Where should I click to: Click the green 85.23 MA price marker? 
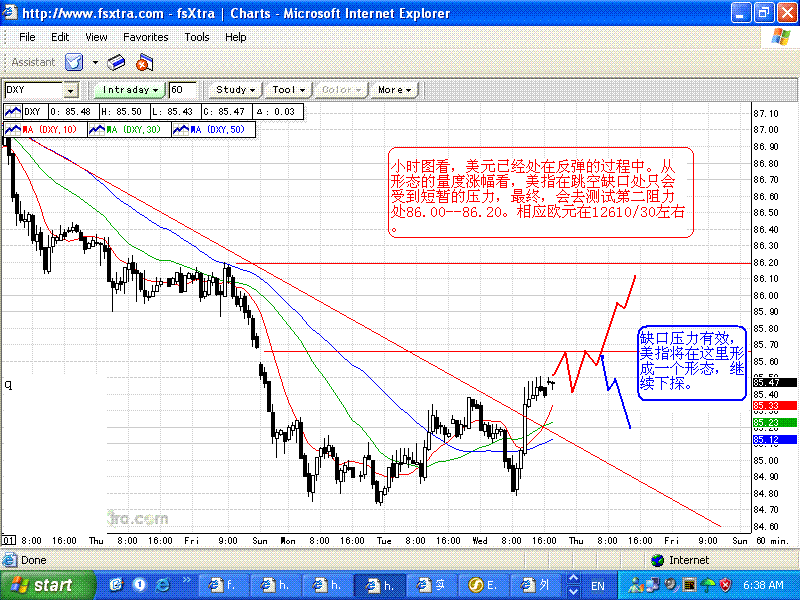tap(774, 422)
